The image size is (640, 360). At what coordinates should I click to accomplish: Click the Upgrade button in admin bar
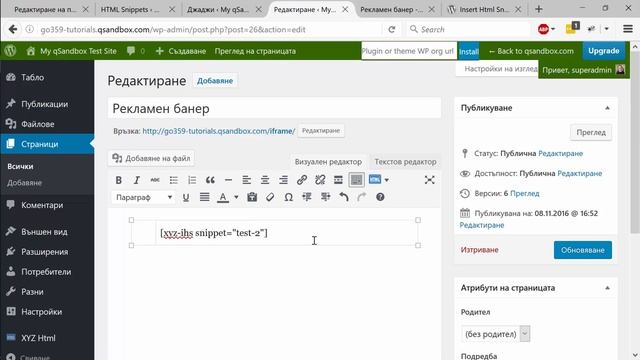(604, 51)
